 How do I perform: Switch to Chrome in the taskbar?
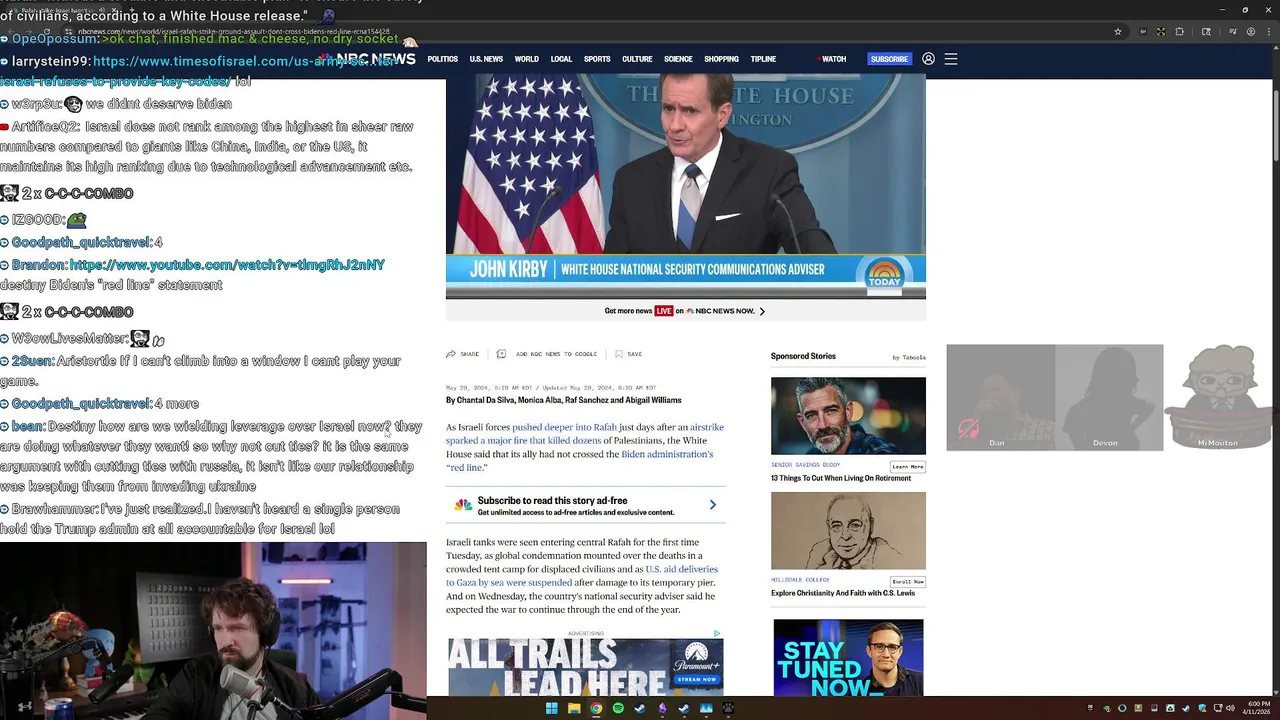[x=596, y=709]
